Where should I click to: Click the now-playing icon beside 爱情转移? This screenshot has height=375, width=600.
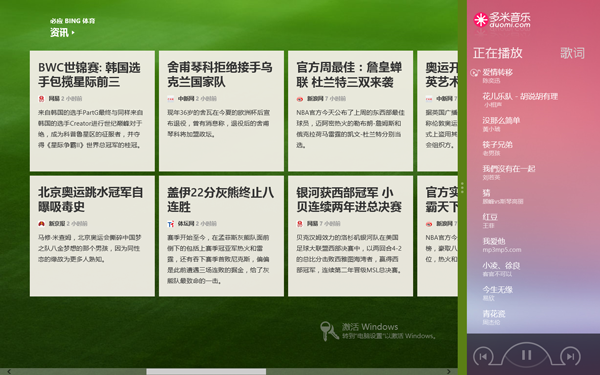click(475, 73)
